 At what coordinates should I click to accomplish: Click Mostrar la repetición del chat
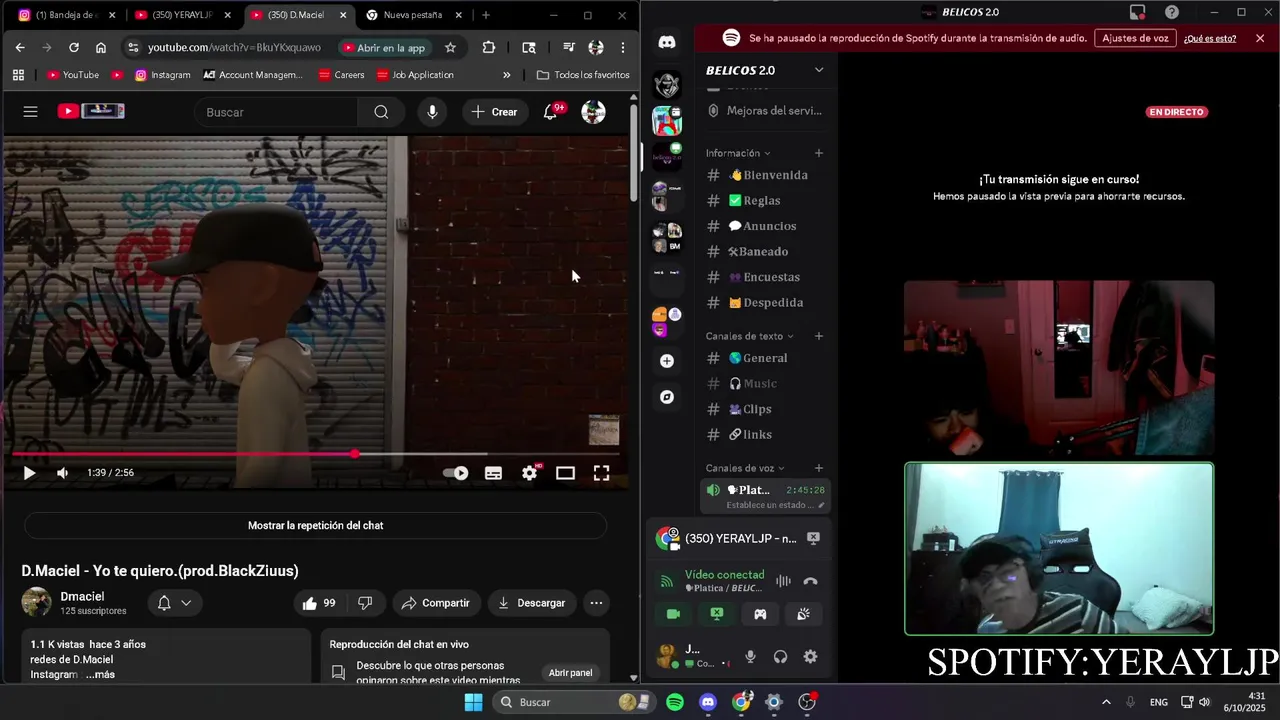(316, 525)
